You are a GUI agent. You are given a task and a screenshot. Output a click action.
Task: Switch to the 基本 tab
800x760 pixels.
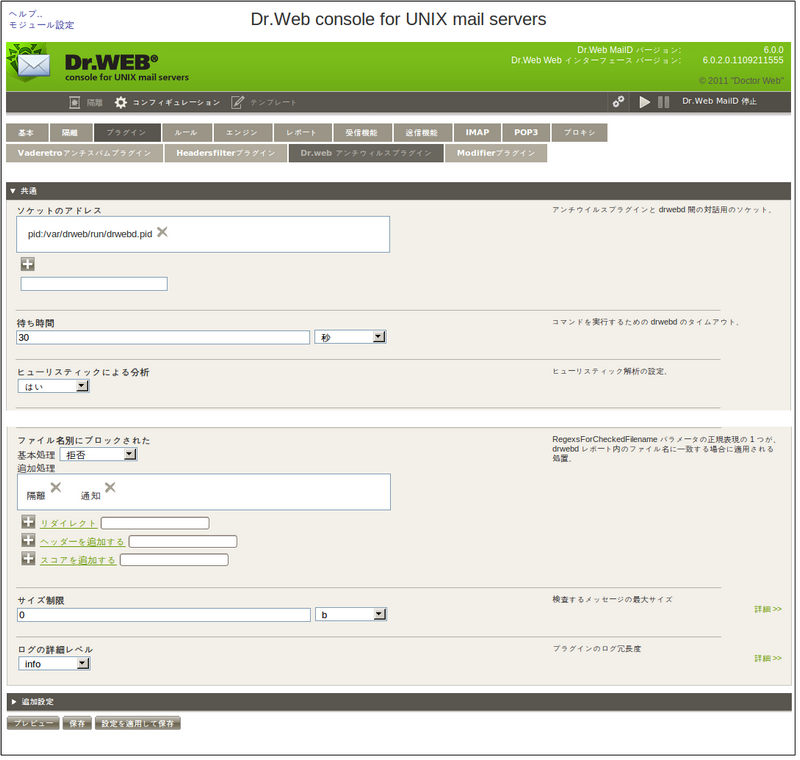pyautogui.click(x=27, y=133)
